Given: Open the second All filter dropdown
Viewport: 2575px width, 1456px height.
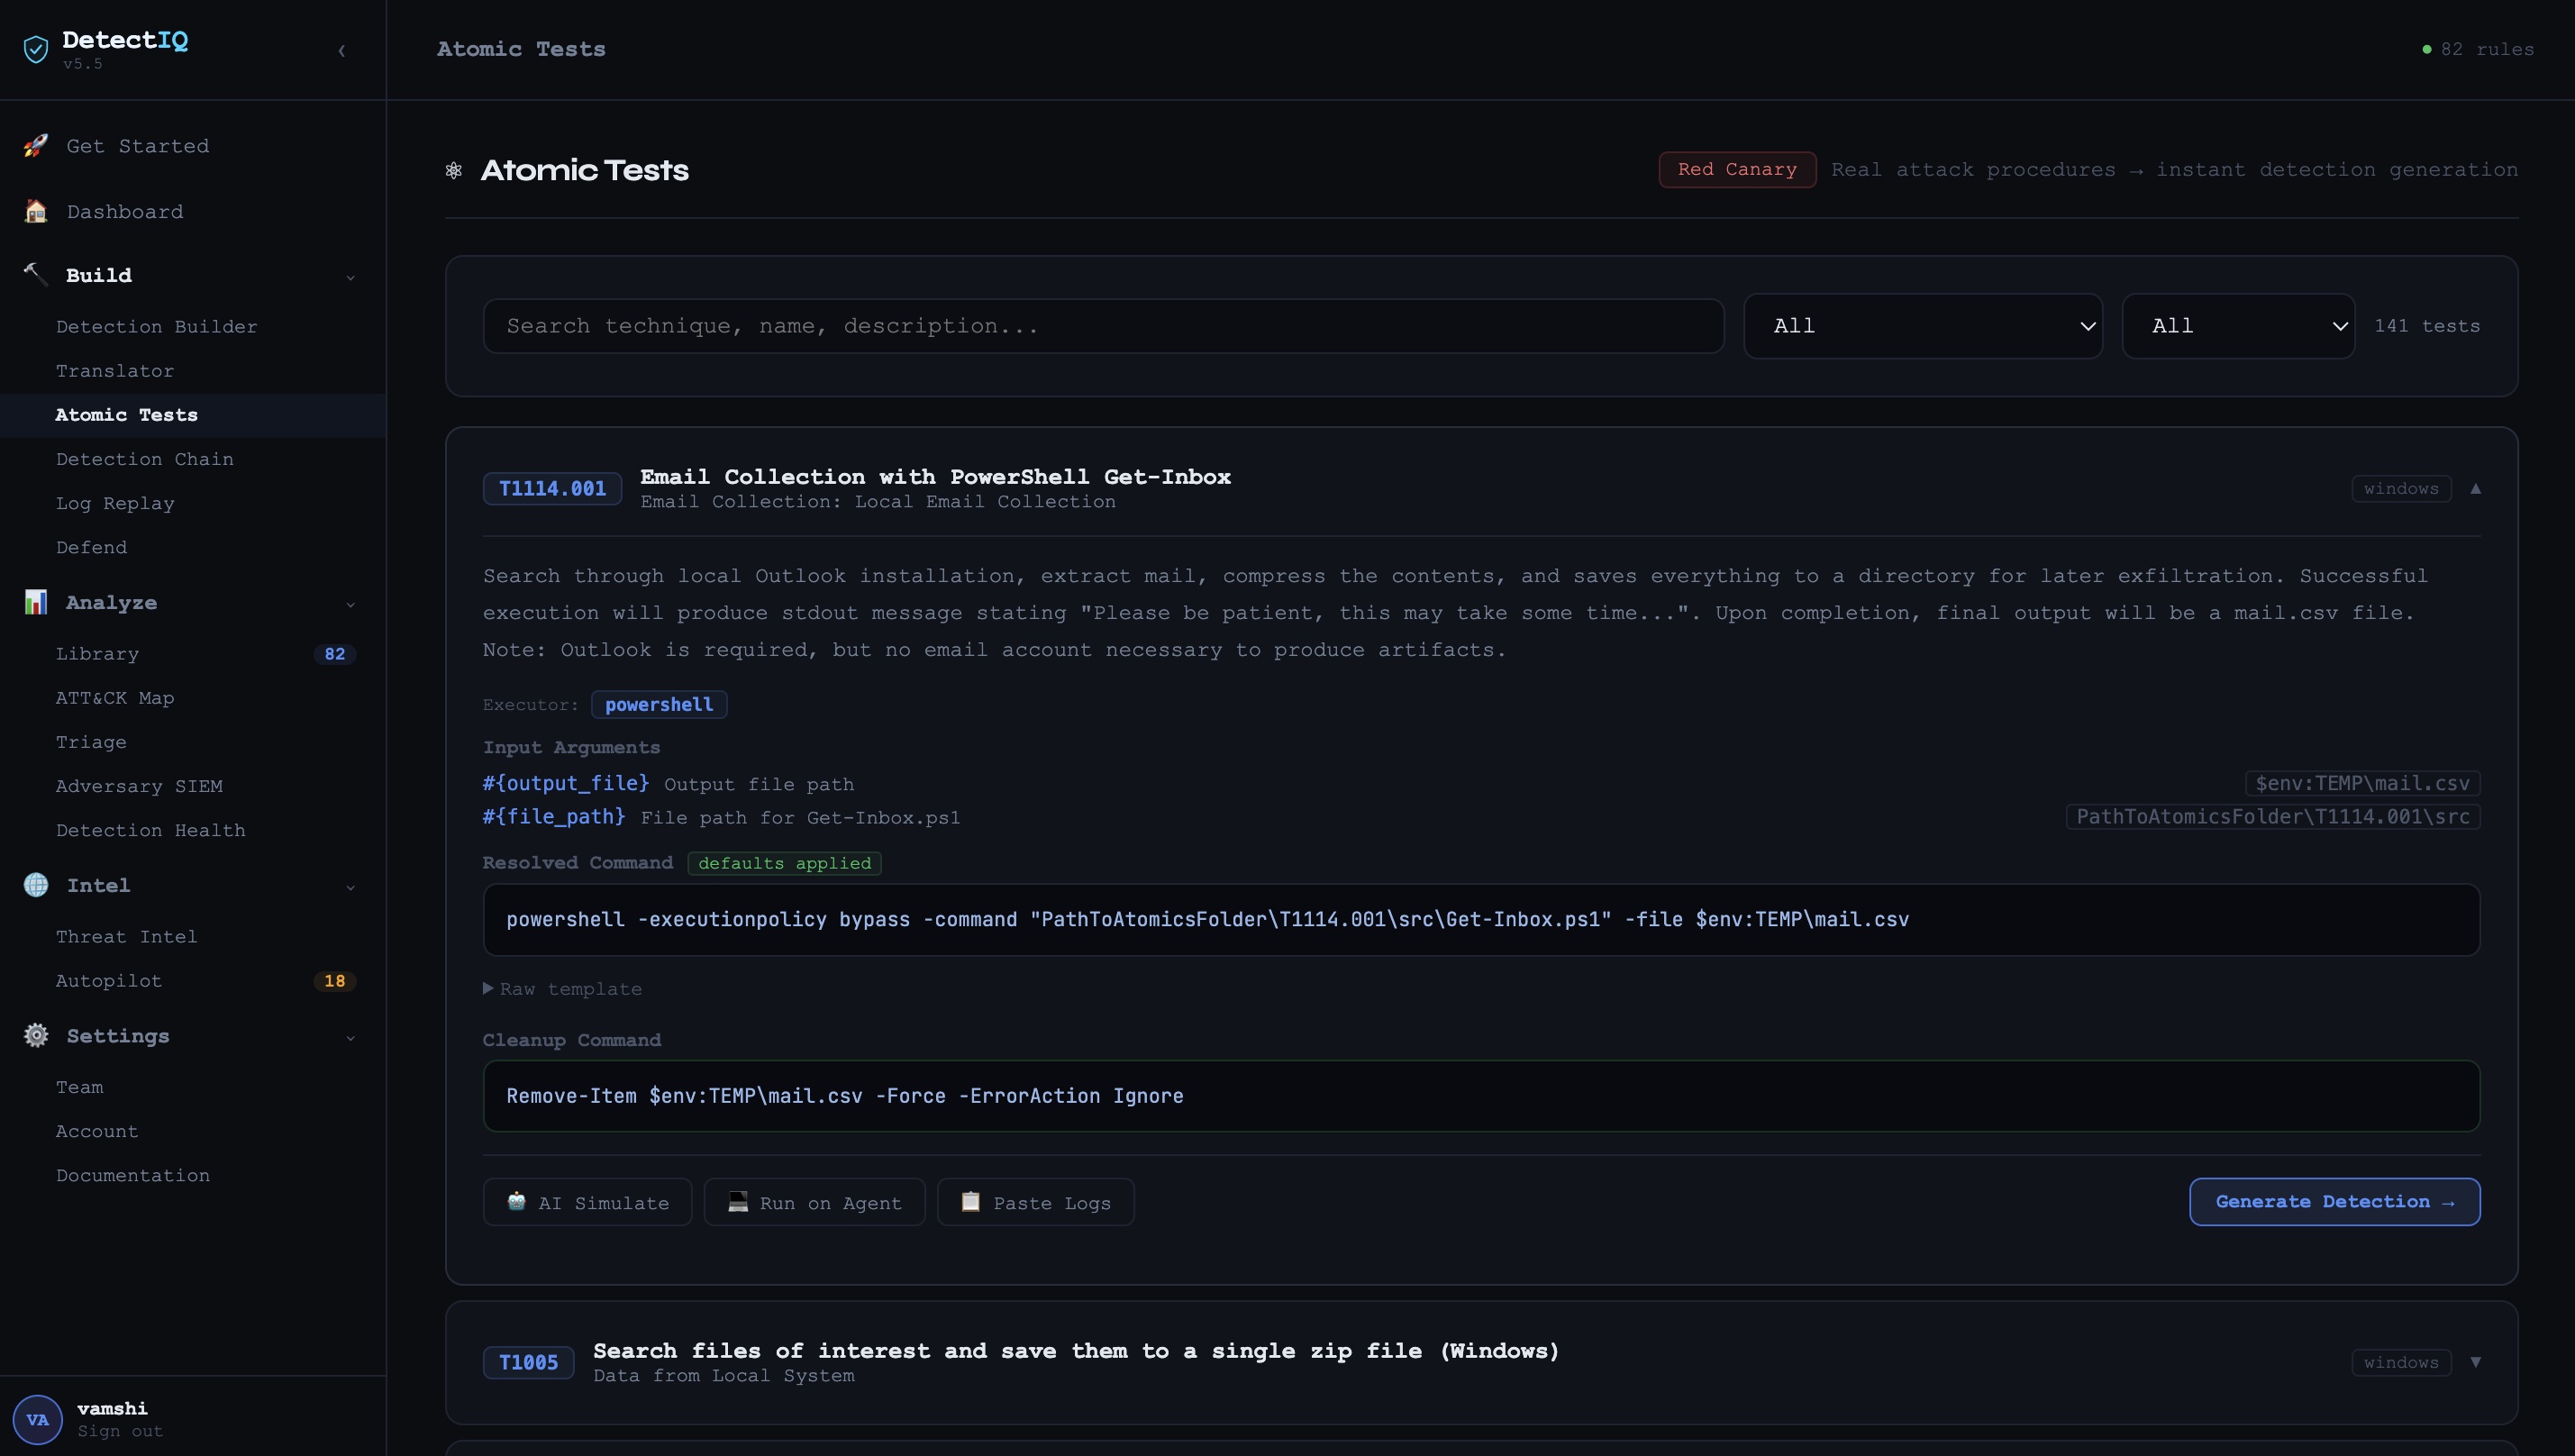Looking at the screenshot, I should (x=2238, y=326).
